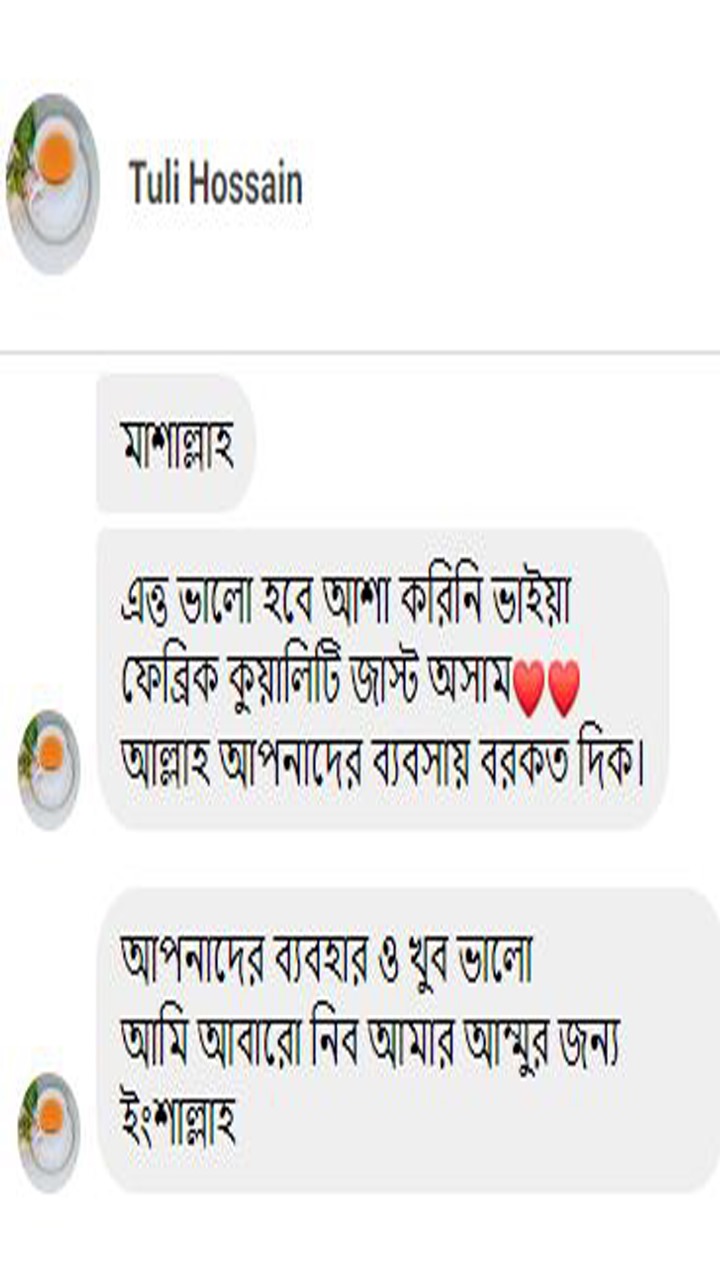Click the word Tuli in the header
720x1280 pixels.
click(158, 184)
